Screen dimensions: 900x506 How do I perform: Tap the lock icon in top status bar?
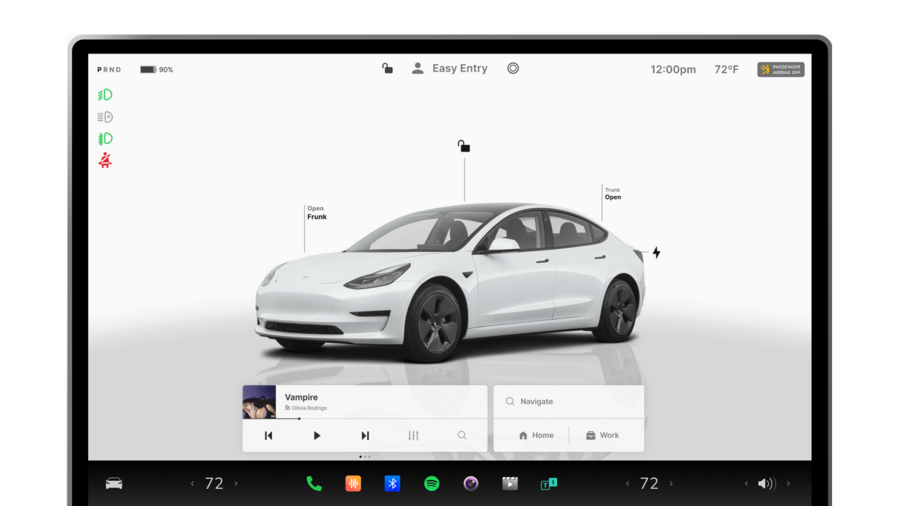point(387,68)
